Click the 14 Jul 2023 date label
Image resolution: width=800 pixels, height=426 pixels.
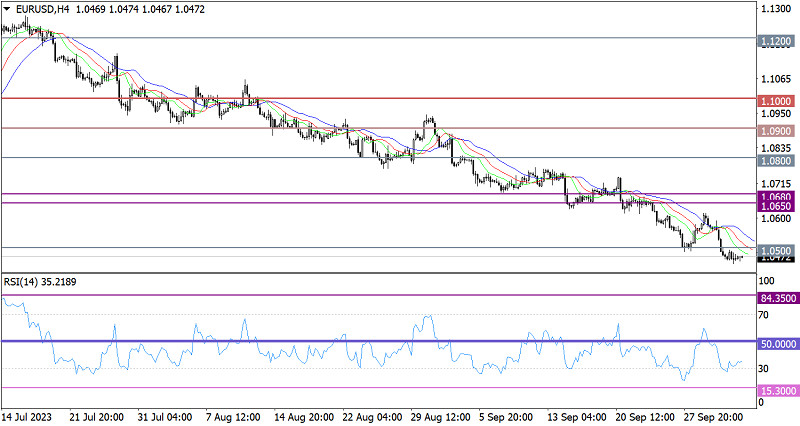pos(27,417)
